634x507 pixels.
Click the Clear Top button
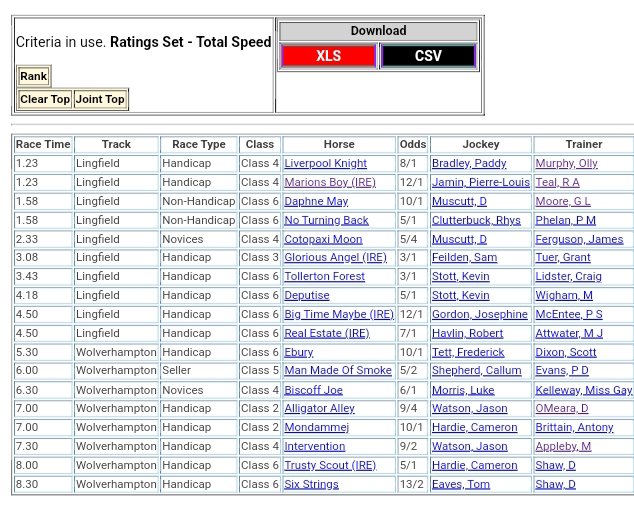tap(45, 99)
